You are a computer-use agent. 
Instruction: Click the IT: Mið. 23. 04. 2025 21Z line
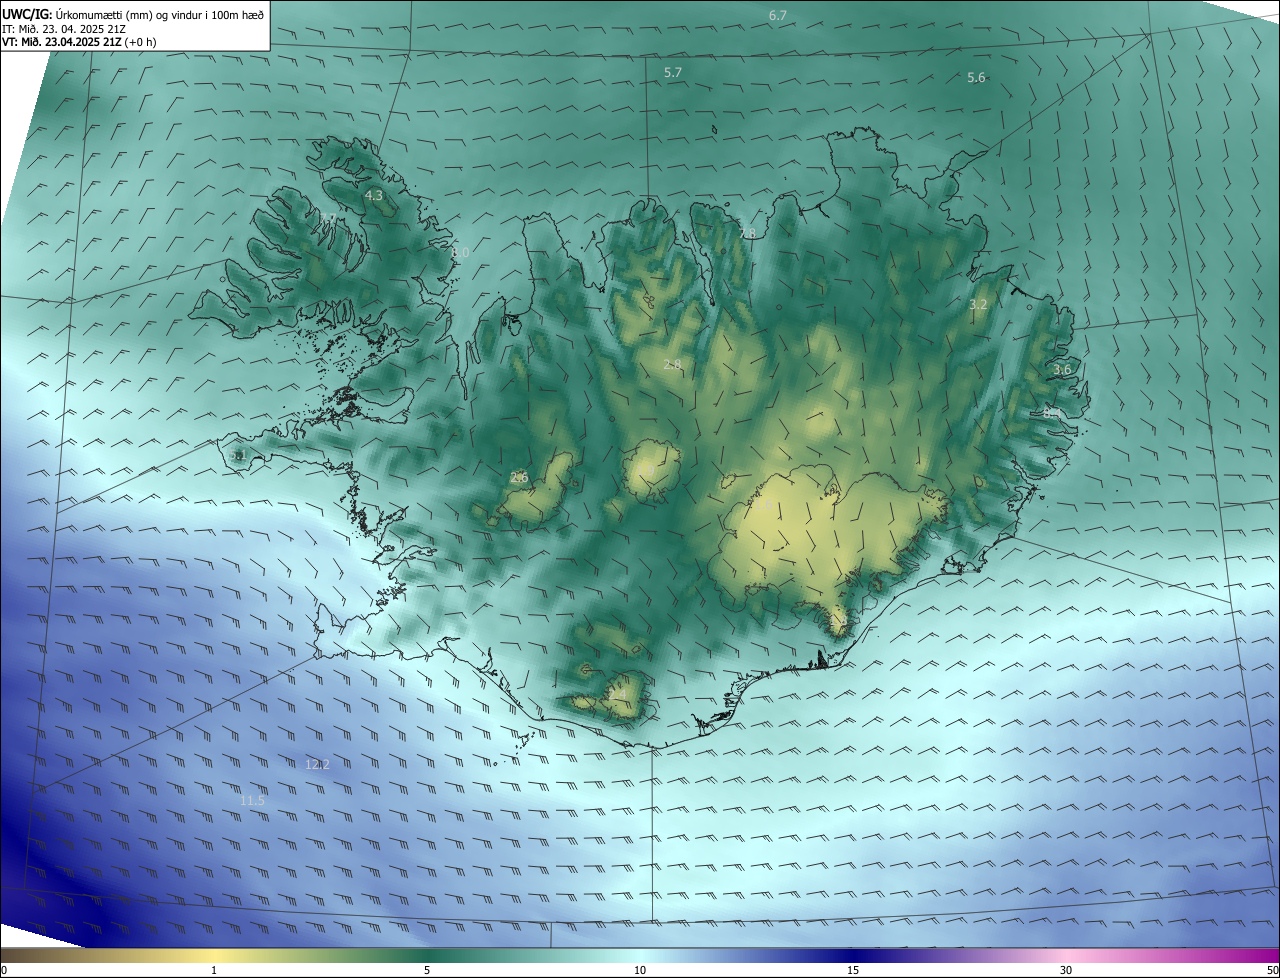click(x=63, y=28)
